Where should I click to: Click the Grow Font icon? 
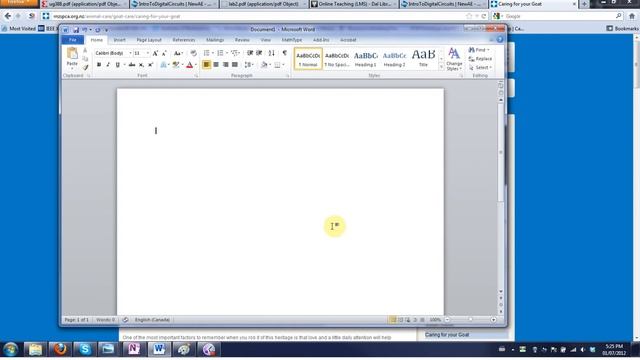coord(155,53)
